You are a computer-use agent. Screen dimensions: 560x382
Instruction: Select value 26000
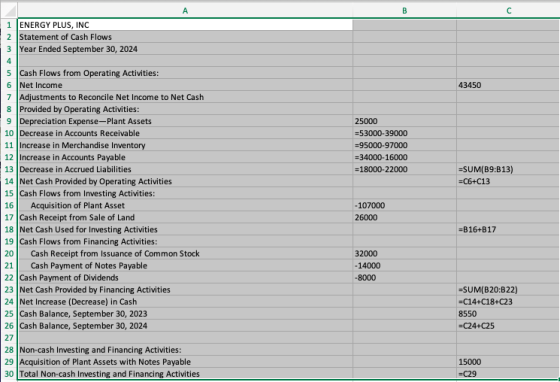pyautogui.click(x=404, y=217)
